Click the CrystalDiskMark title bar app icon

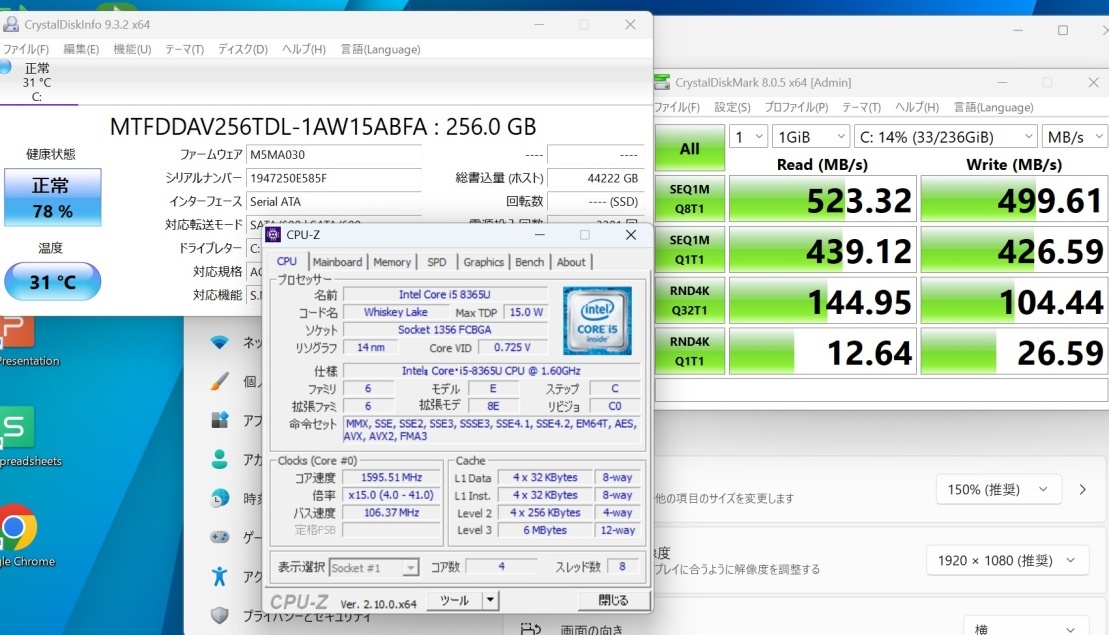pos(662,82)
